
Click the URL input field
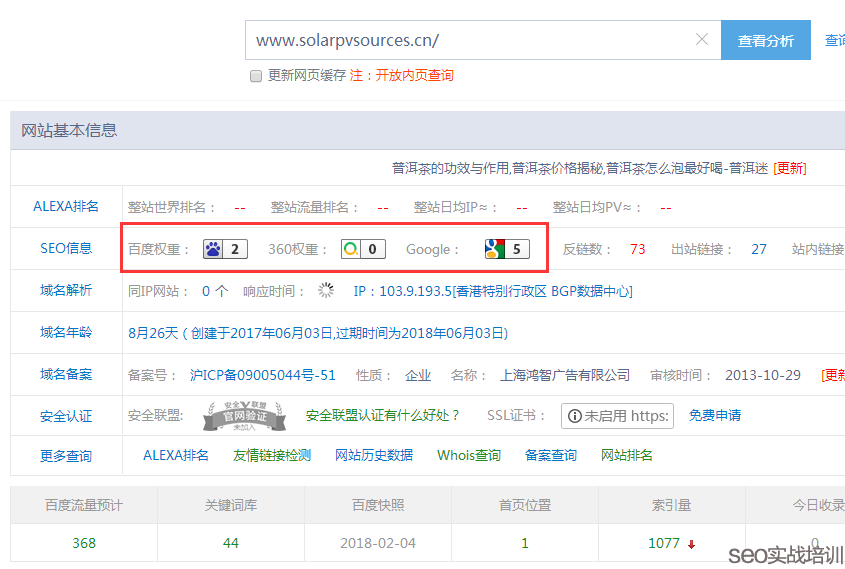click(470, 41)
